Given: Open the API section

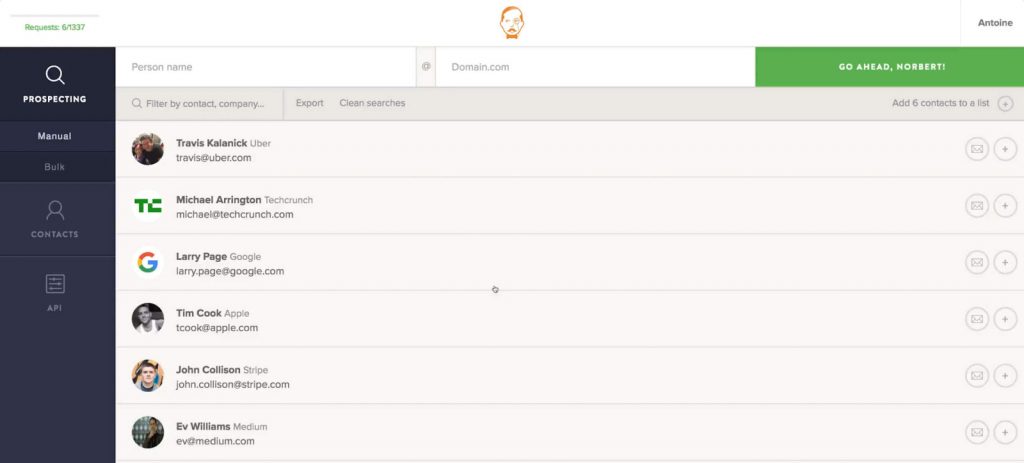Looking at the screenshot, I should pyautogui.click(x=55, y=292).
